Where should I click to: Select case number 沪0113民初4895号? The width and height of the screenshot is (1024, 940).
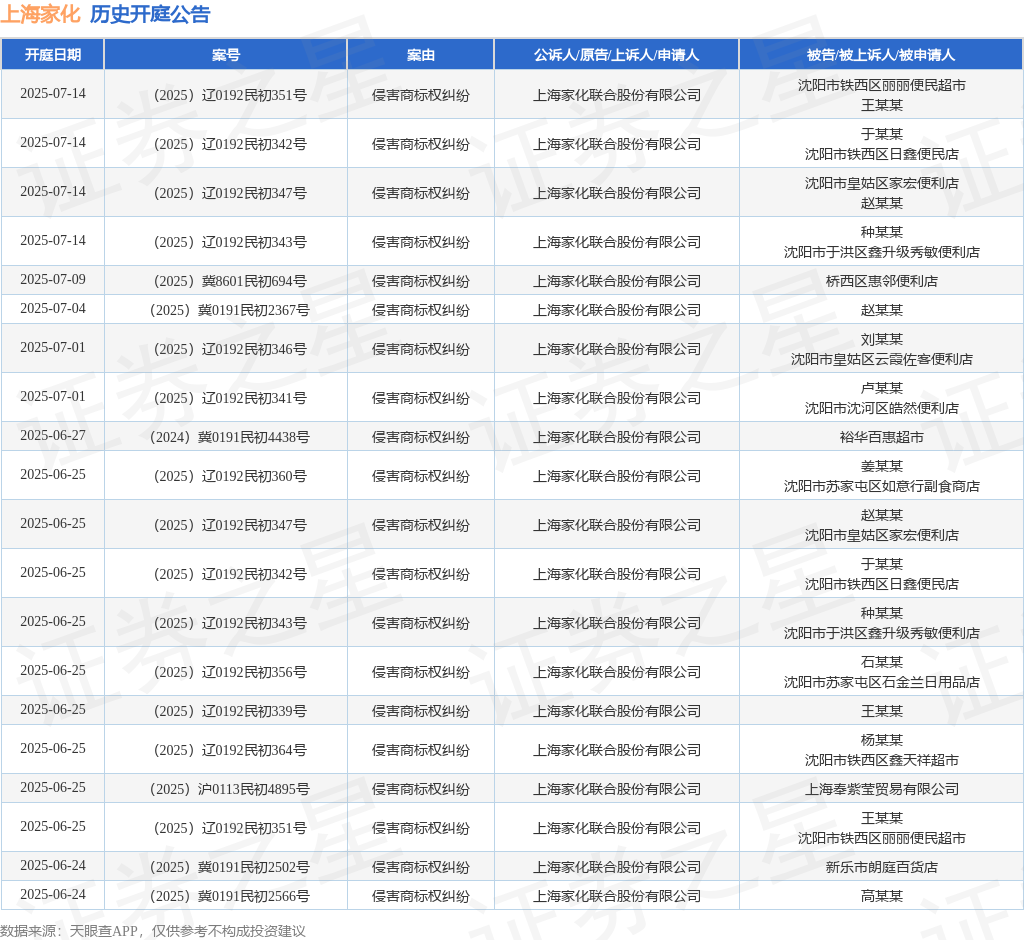[x=230, y=789]
